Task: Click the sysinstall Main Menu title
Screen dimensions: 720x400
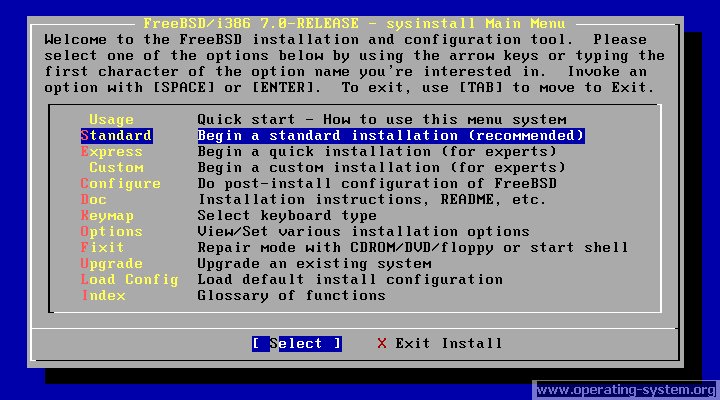Action: (354, 23)
